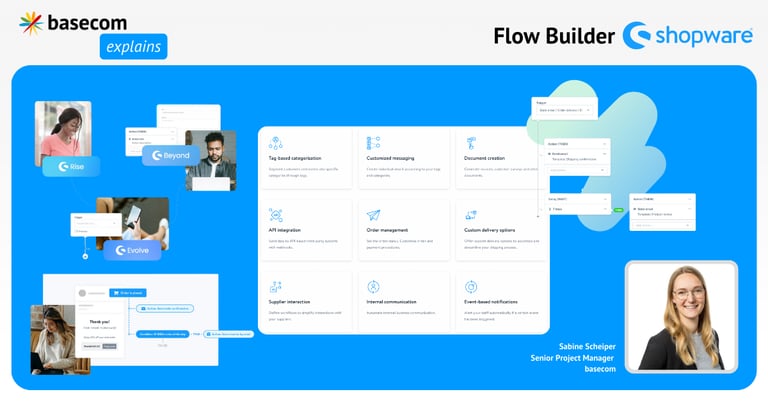Open the add action dropdown under Send email

(662, 225)
